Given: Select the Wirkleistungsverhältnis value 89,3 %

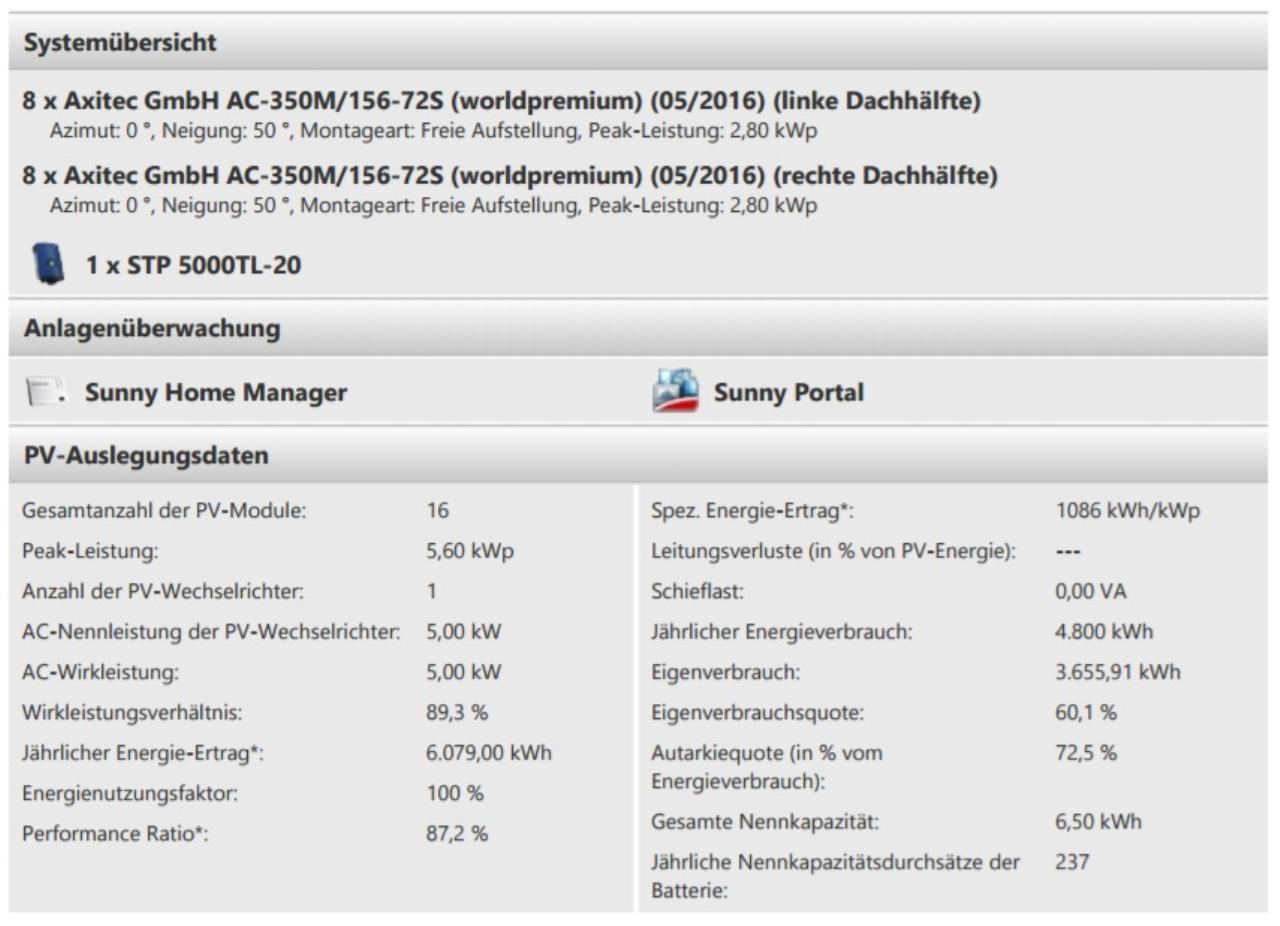Looking at the screenshot, I should [x=457, y=713].
